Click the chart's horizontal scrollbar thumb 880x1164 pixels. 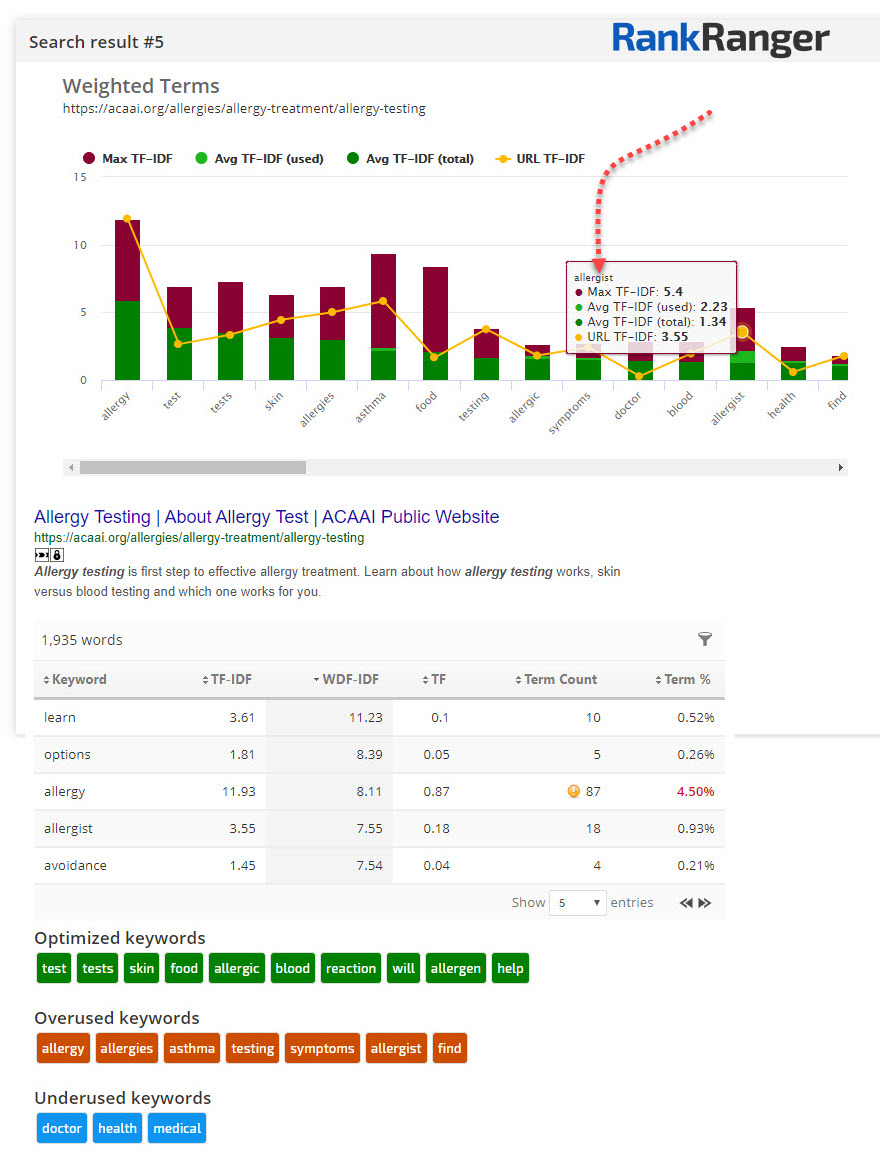point(193,467)
